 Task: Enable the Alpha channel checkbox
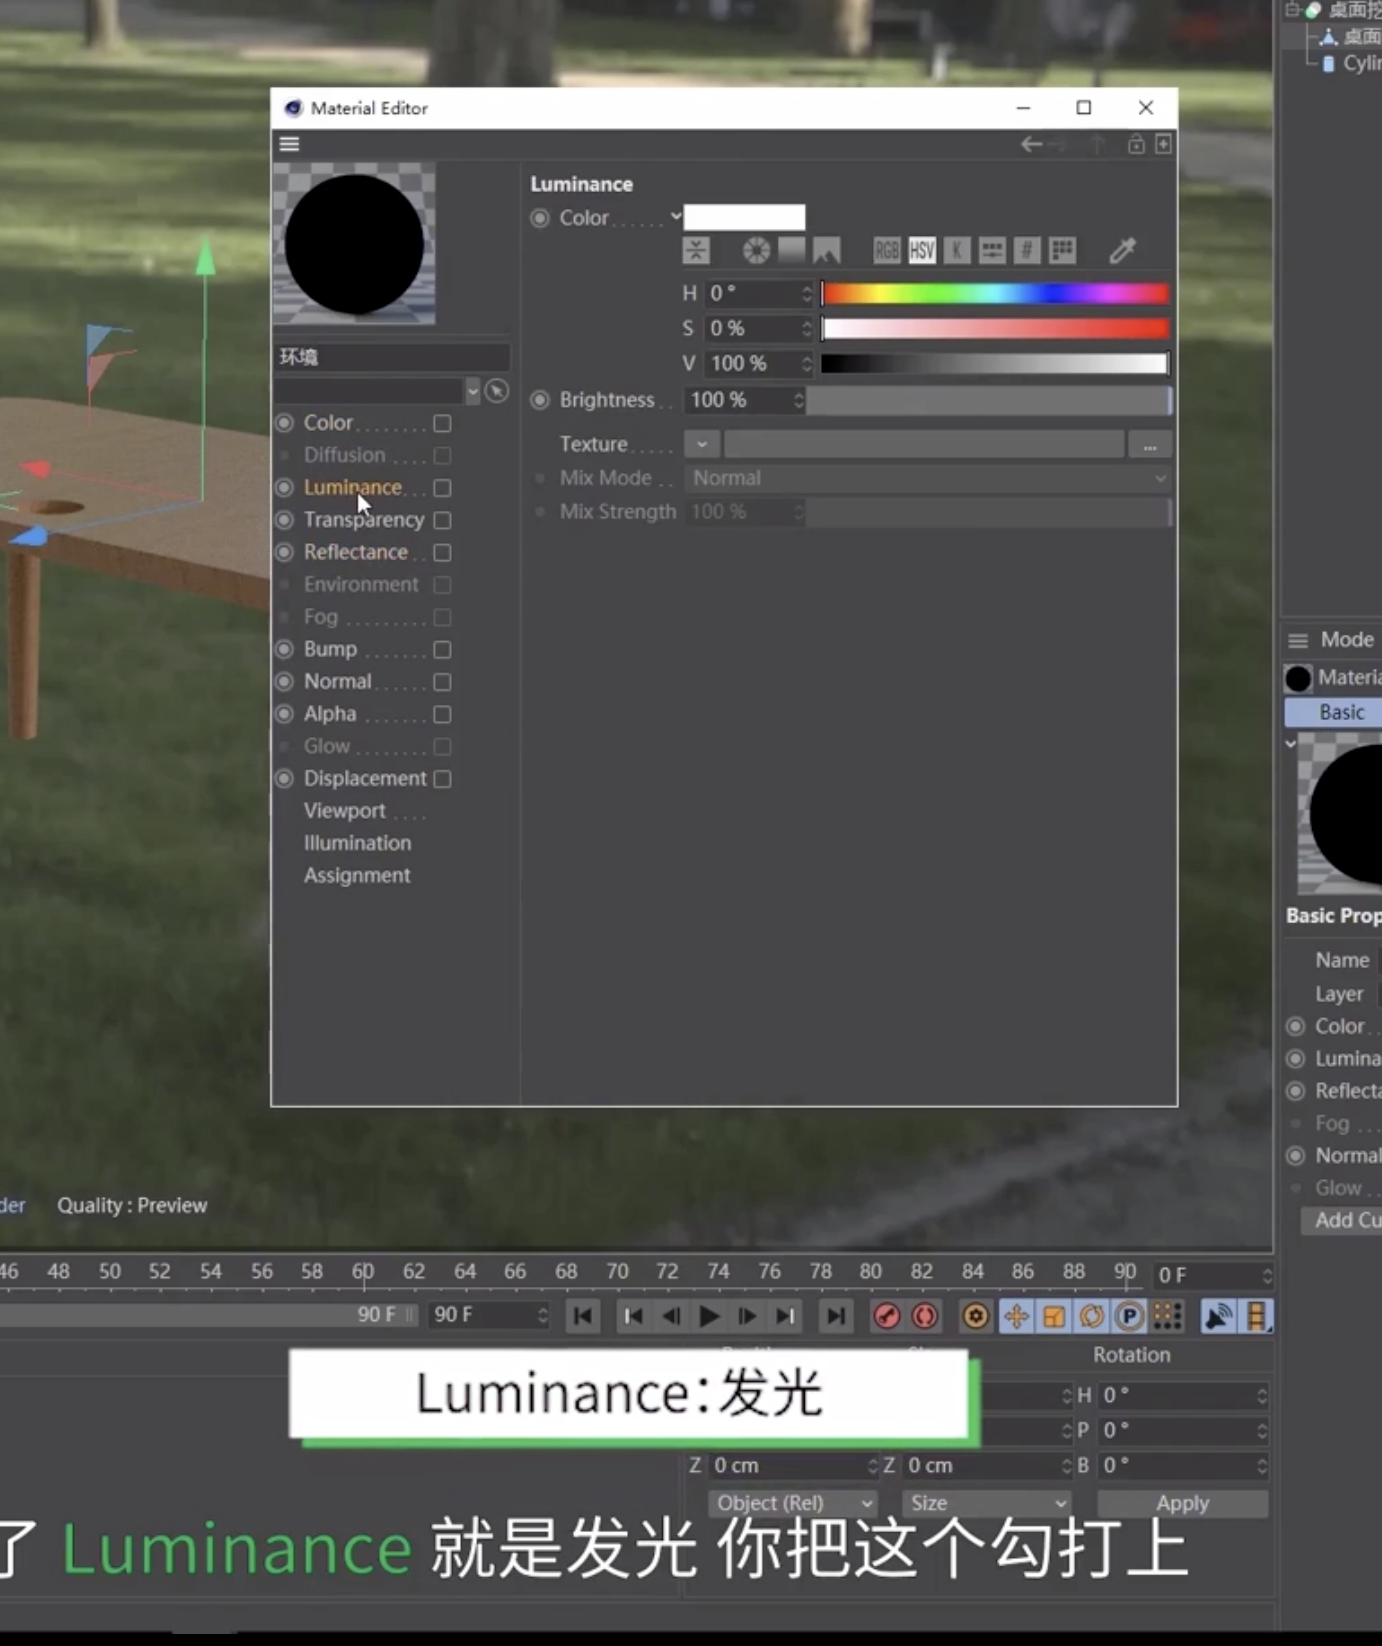pos(442,714)
